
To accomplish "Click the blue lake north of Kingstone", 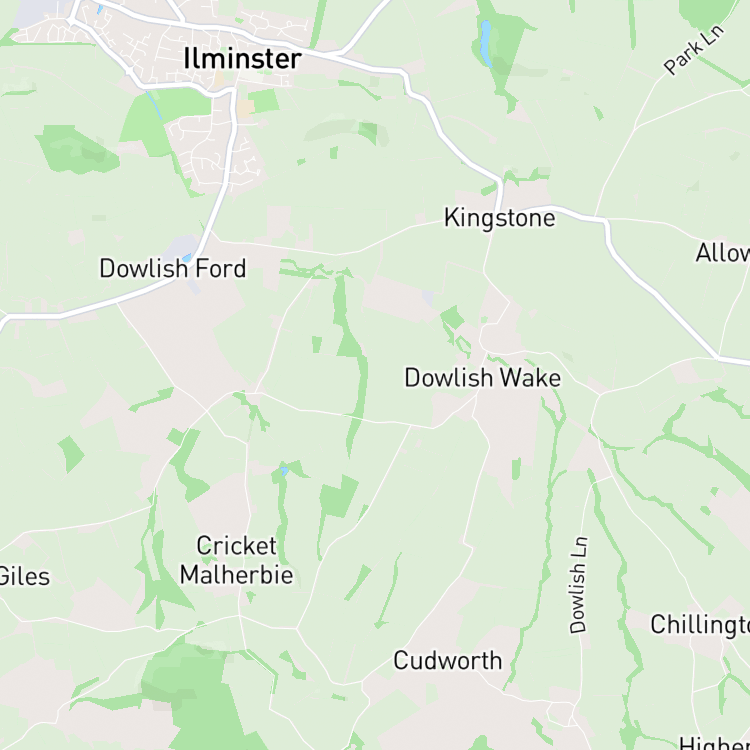I will click(486, 43).
